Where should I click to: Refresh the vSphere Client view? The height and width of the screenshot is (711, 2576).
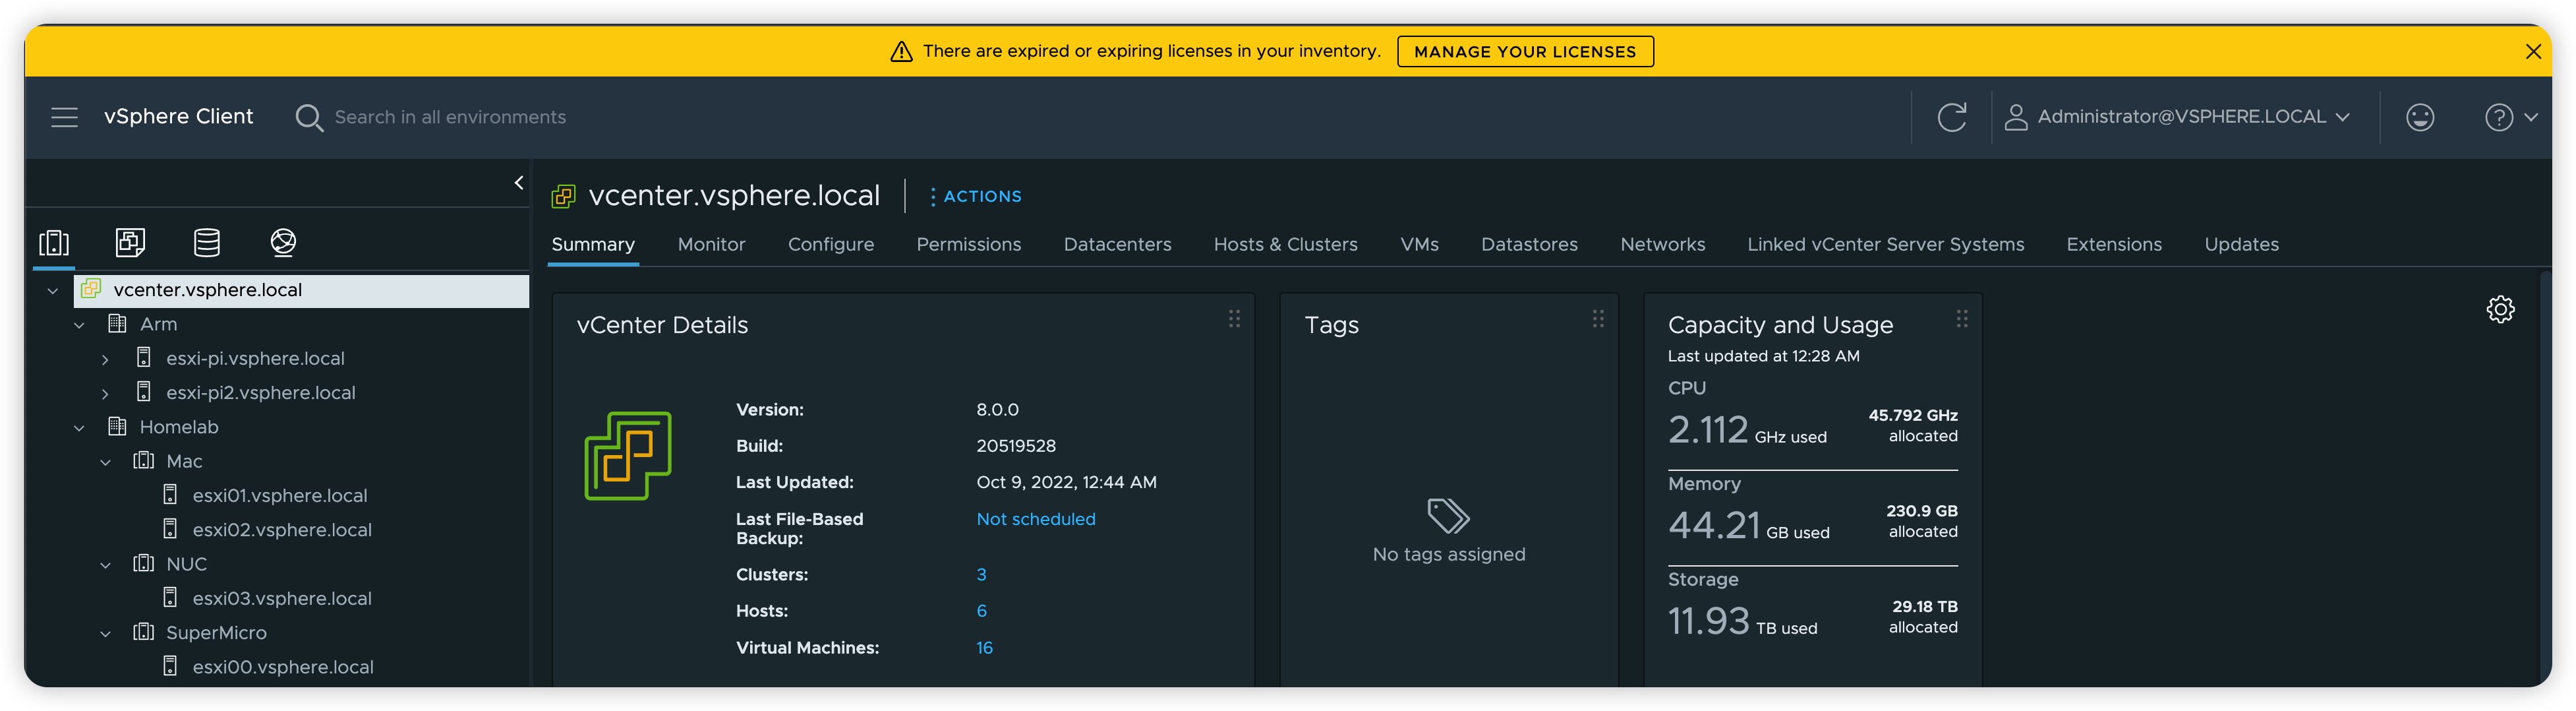point(1951,117)
